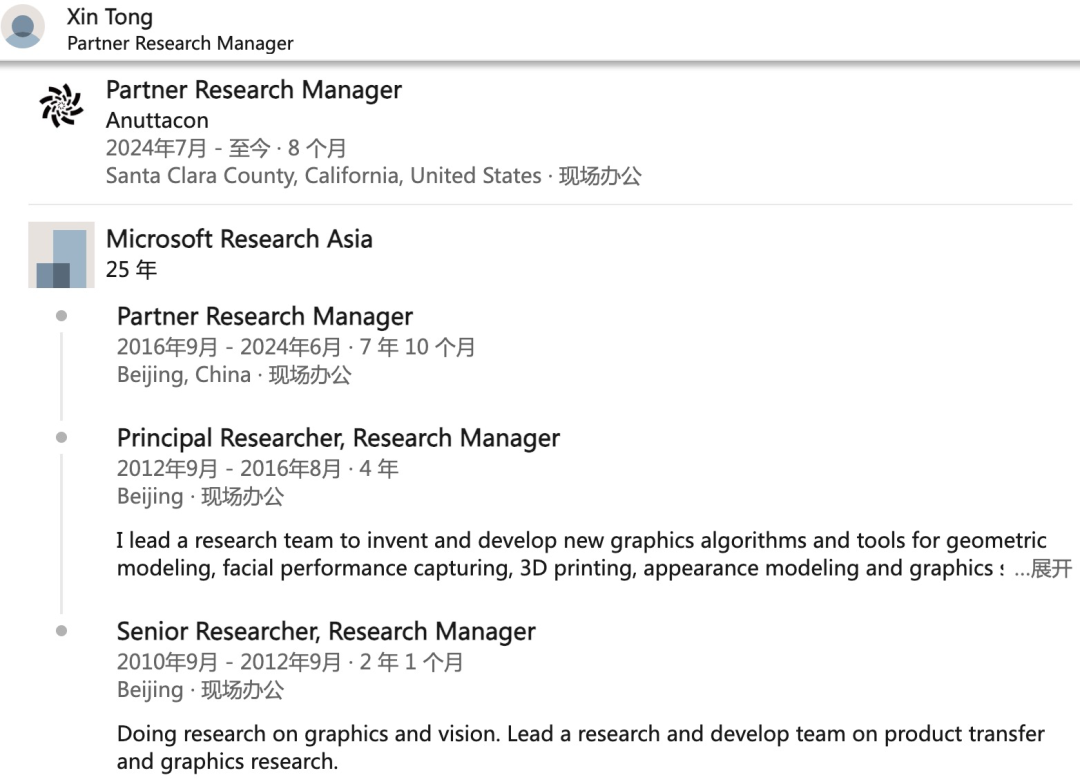This screenshot has width=1080, height=782.
Task: Select the Xin Tong name in the header
Action: pos(110,17)
